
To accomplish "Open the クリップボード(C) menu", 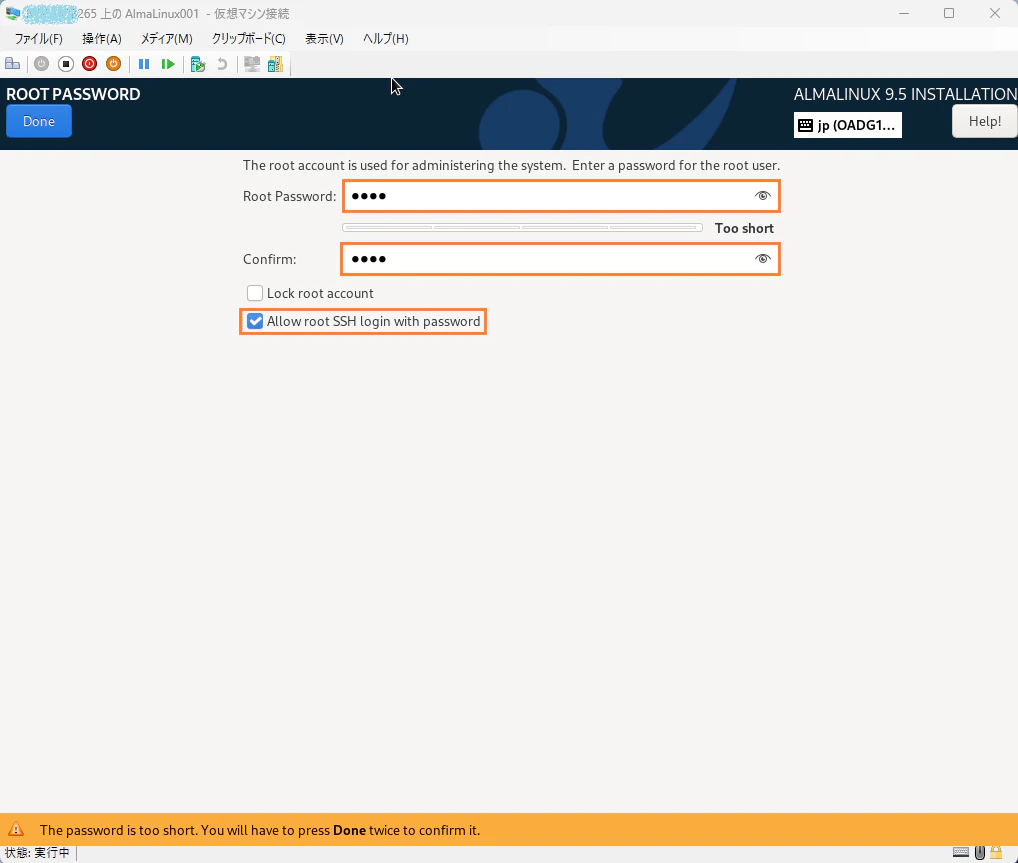I will (x=249, y=38).
